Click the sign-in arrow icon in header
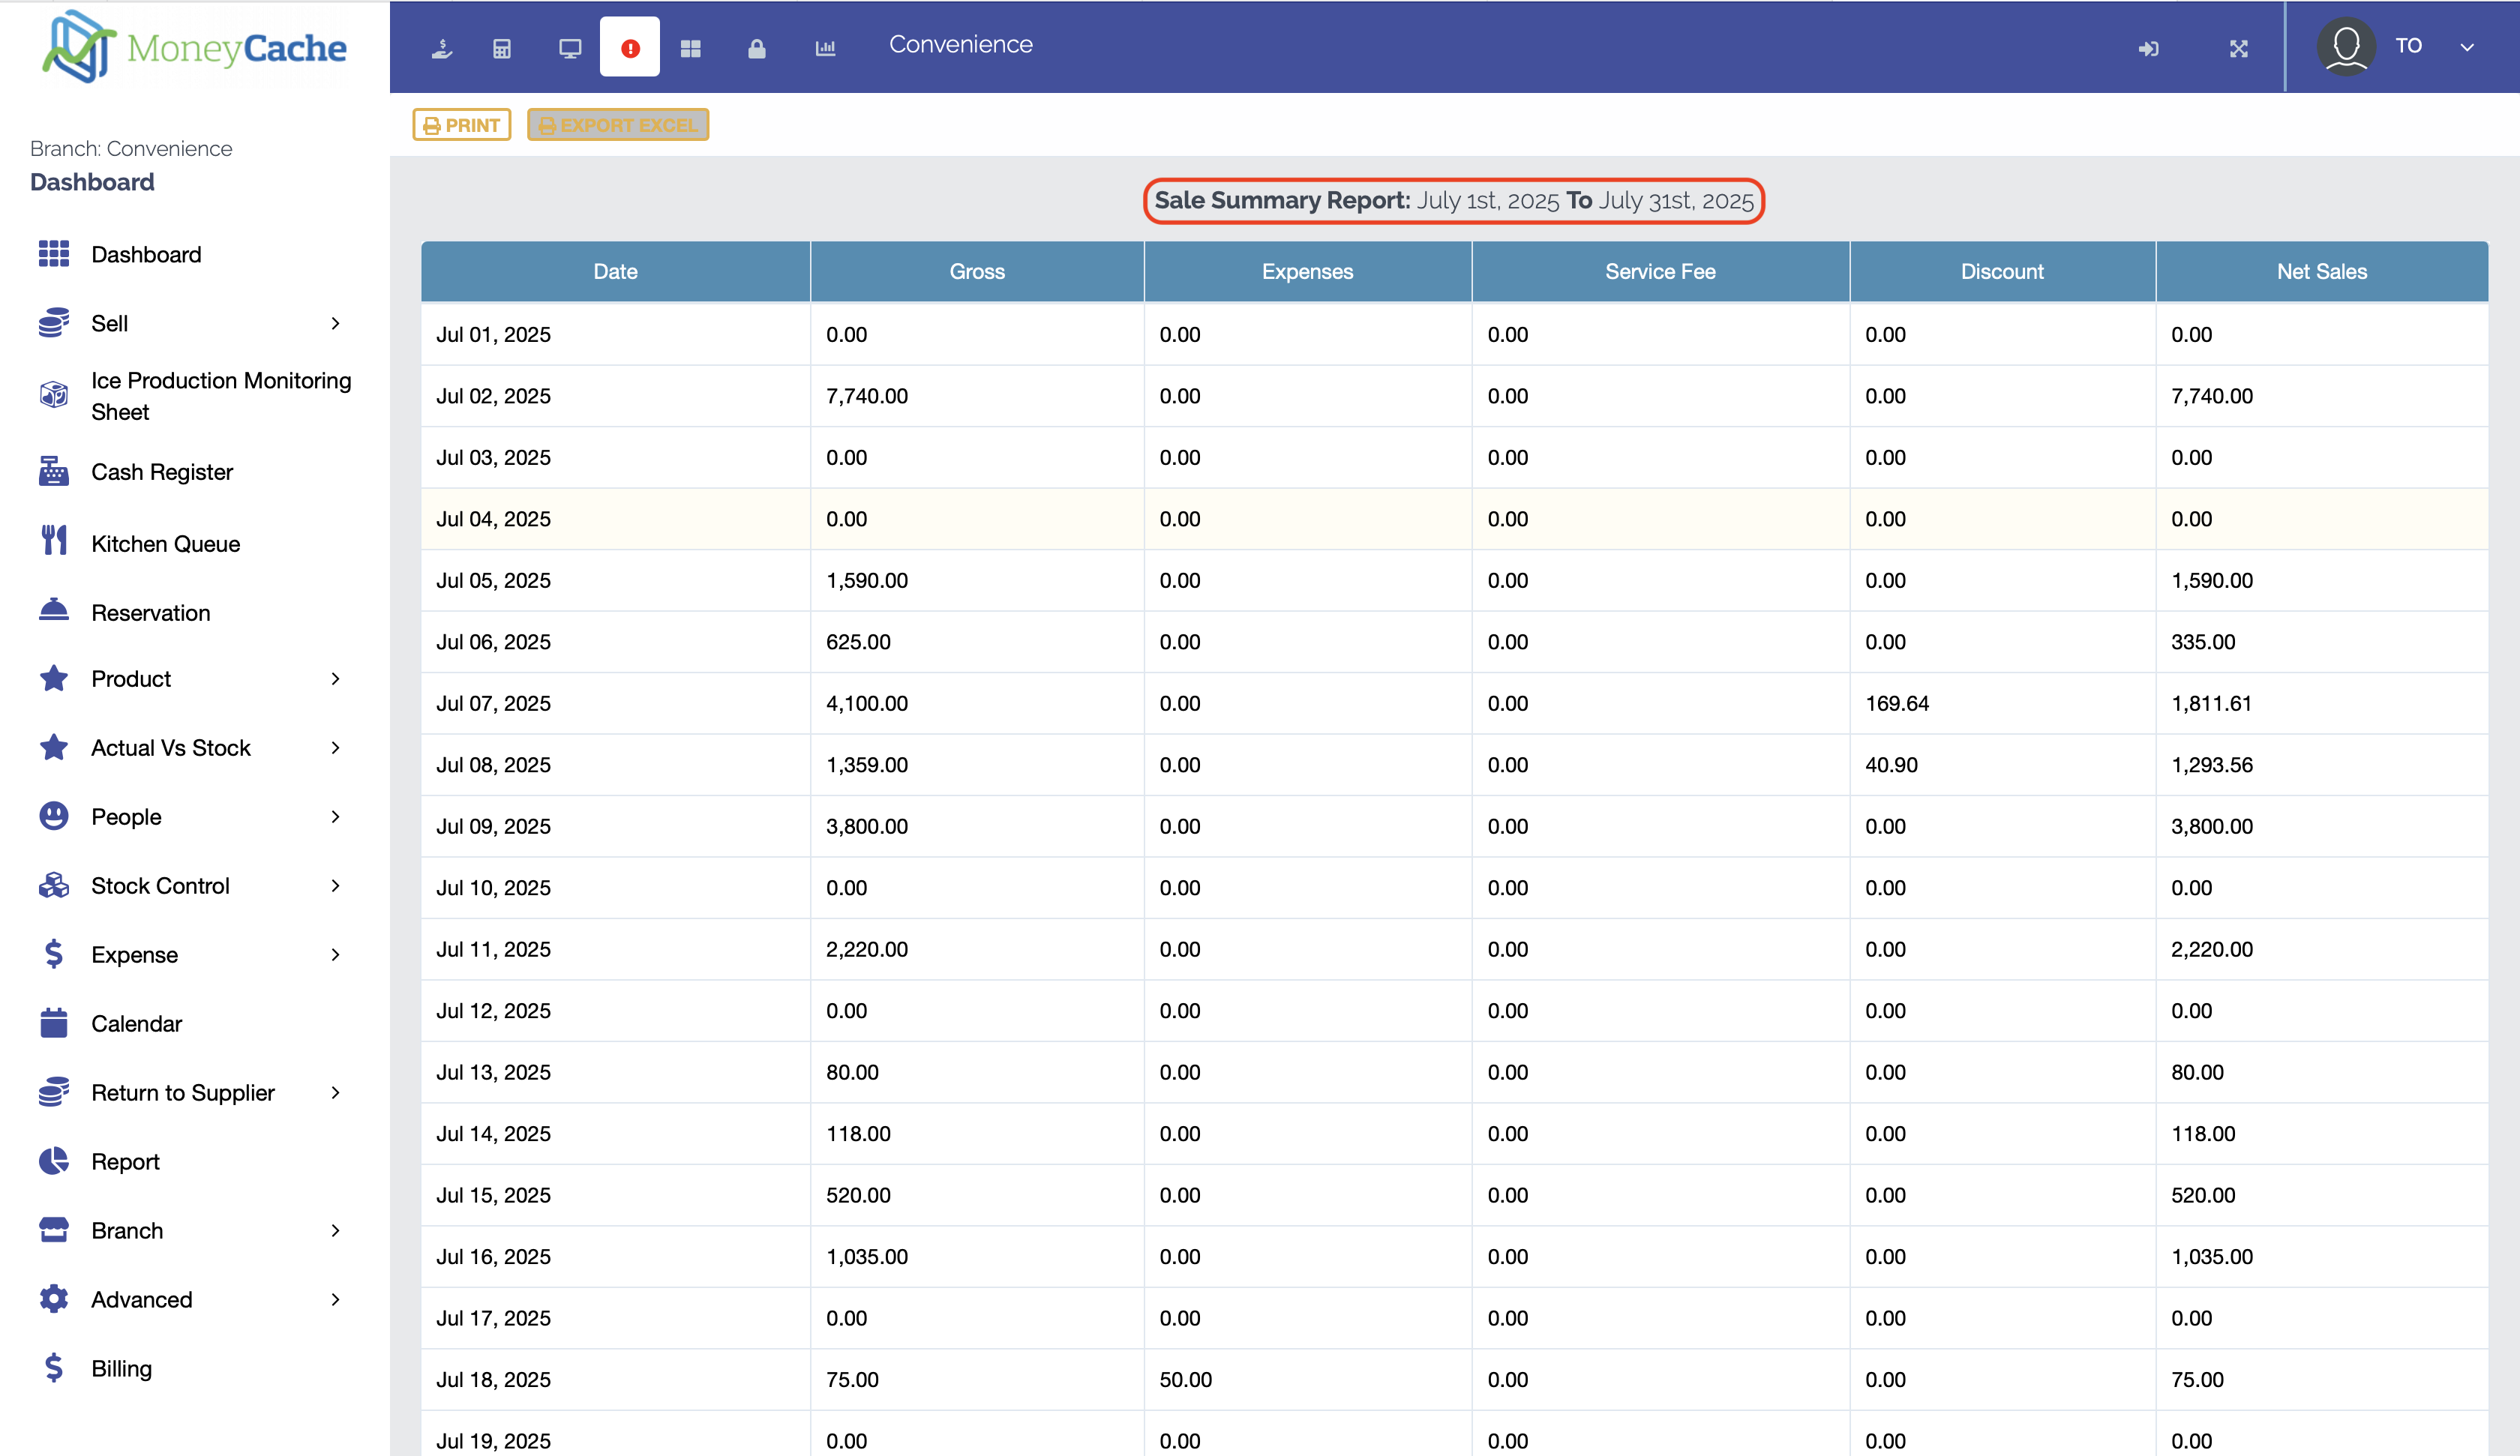 [2148, 48]
